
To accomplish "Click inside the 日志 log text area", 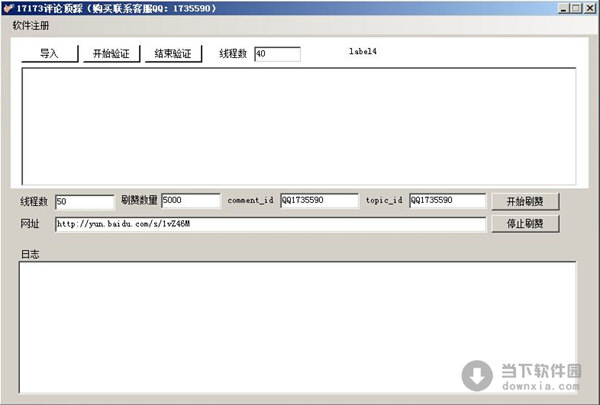I will (x=297, y=327).
